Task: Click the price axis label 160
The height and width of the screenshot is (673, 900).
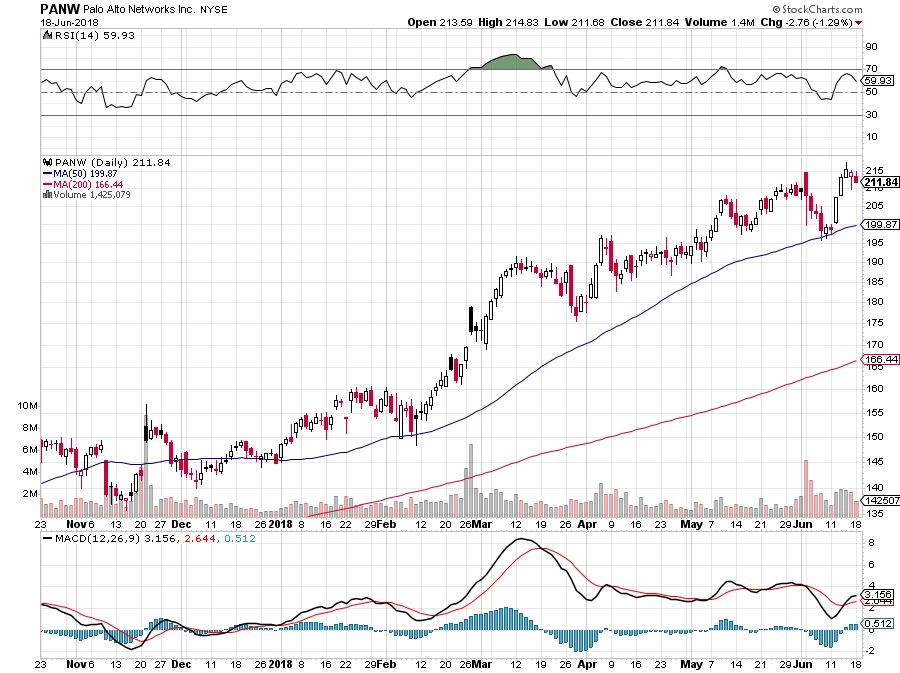Action: pyautogui.click(x=874, y=389)
